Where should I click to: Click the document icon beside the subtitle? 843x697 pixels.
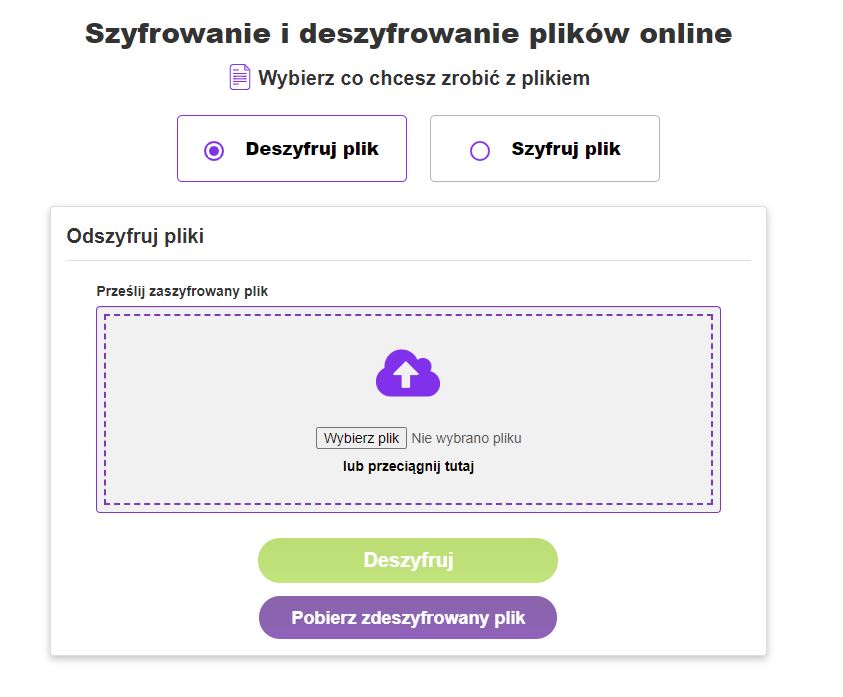tap(239, 77)
